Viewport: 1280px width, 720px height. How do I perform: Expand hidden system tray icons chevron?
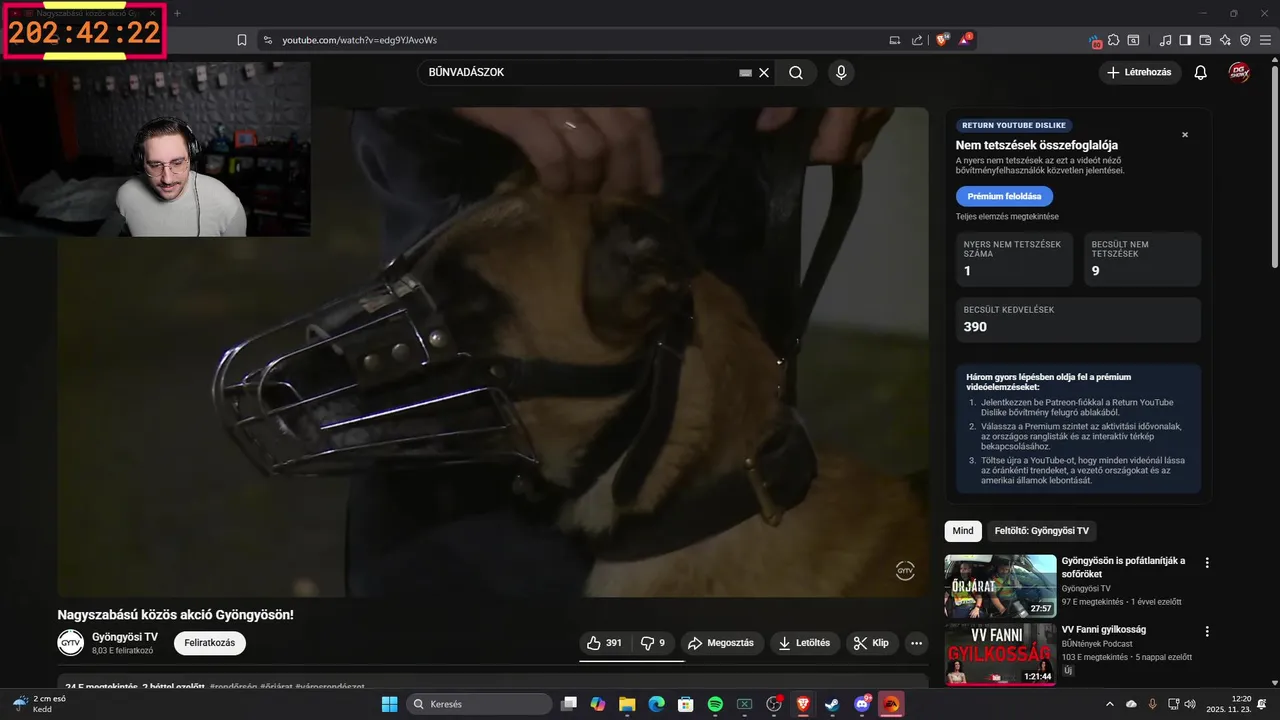click(x=1110, y=704)
